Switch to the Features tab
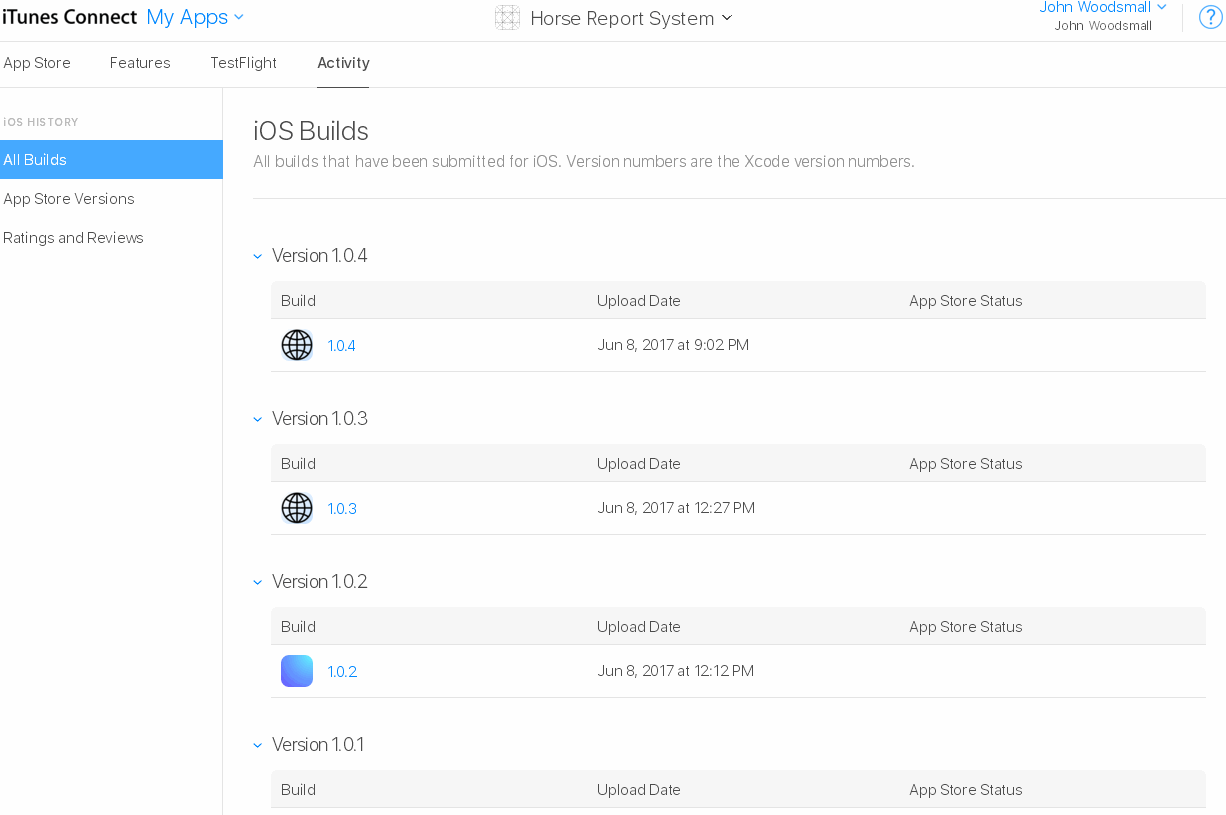 click(x=140, y=63)
